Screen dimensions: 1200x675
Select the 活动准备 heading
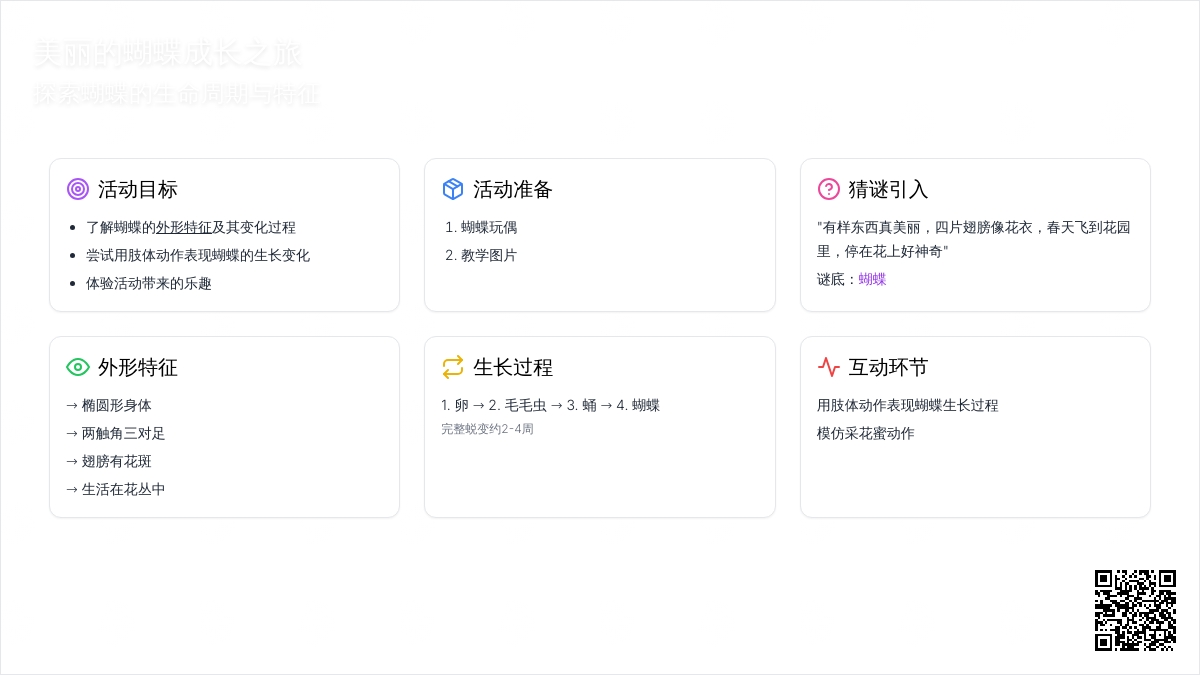pos(513,189)
